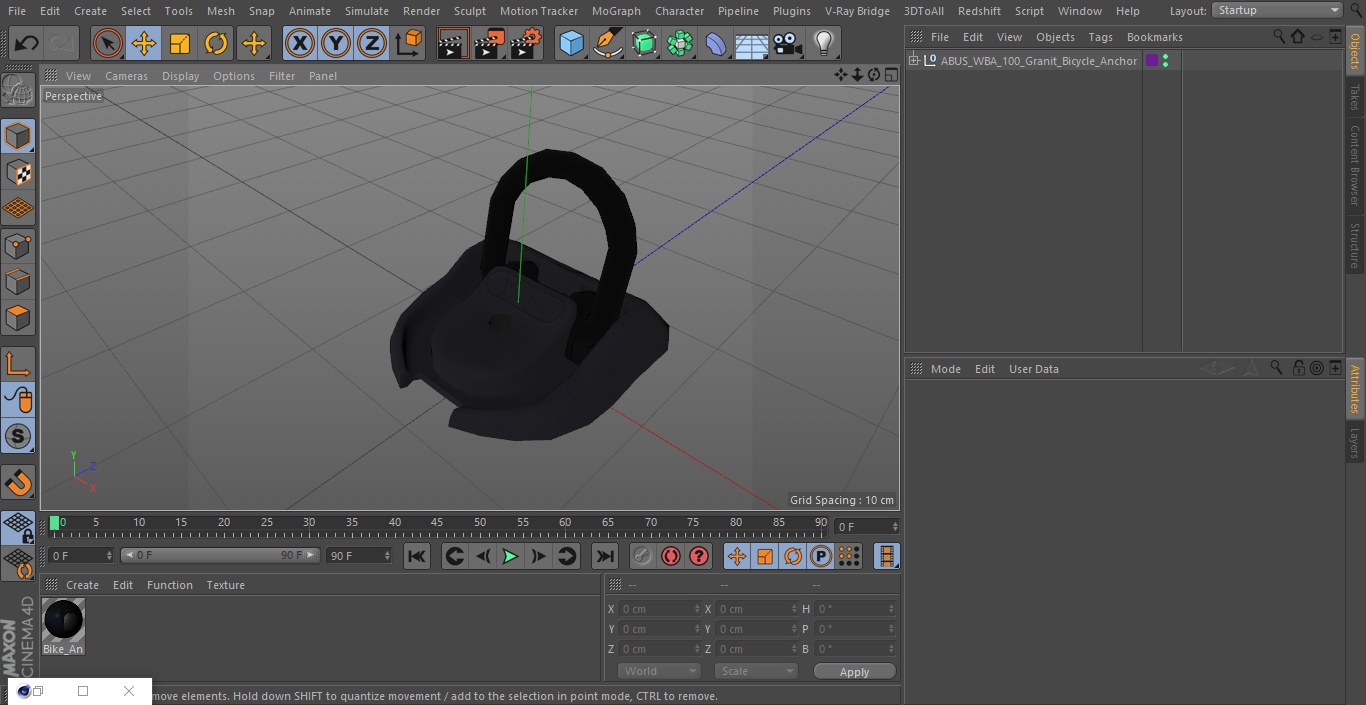Screen dimensions: 1366x705
Task: Toggle viewport Solo S icon
Action: coord(18,436)
